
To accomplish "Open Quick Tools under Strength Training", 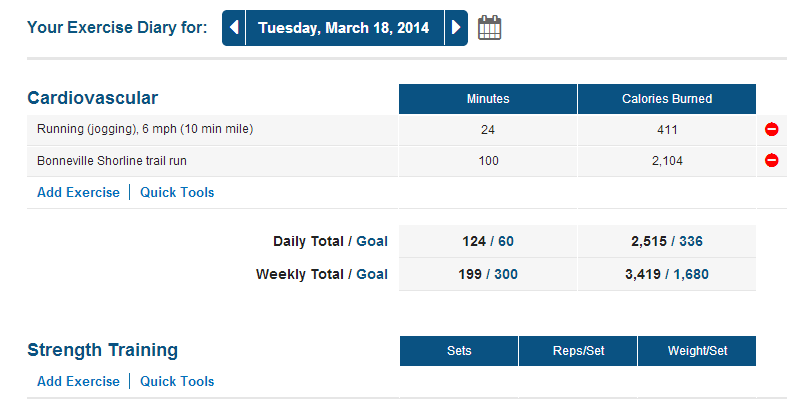I will tap(177, 381).
